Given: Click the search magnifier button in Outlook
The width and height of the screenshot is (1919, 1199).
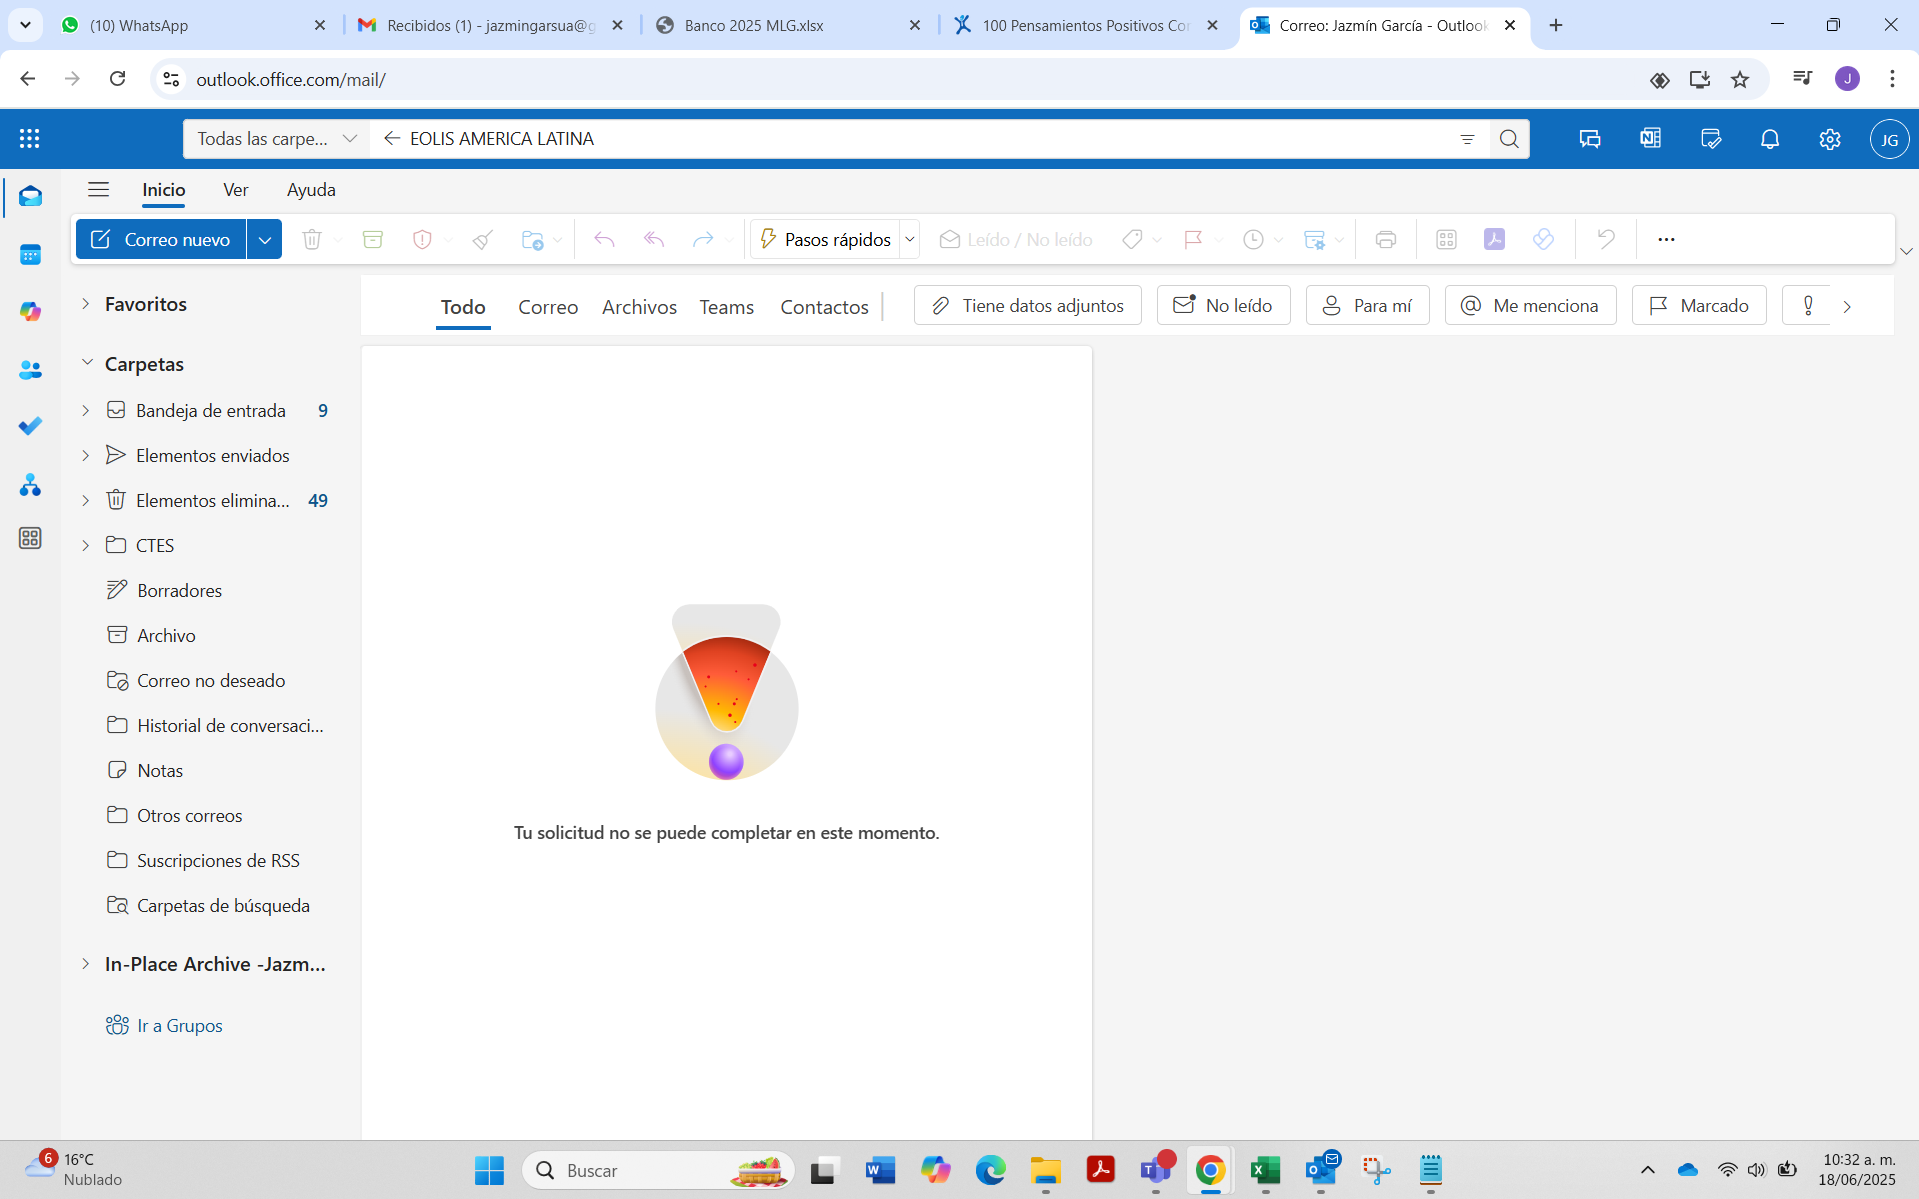Looking at the screenshot, I should coord(1509,139).
